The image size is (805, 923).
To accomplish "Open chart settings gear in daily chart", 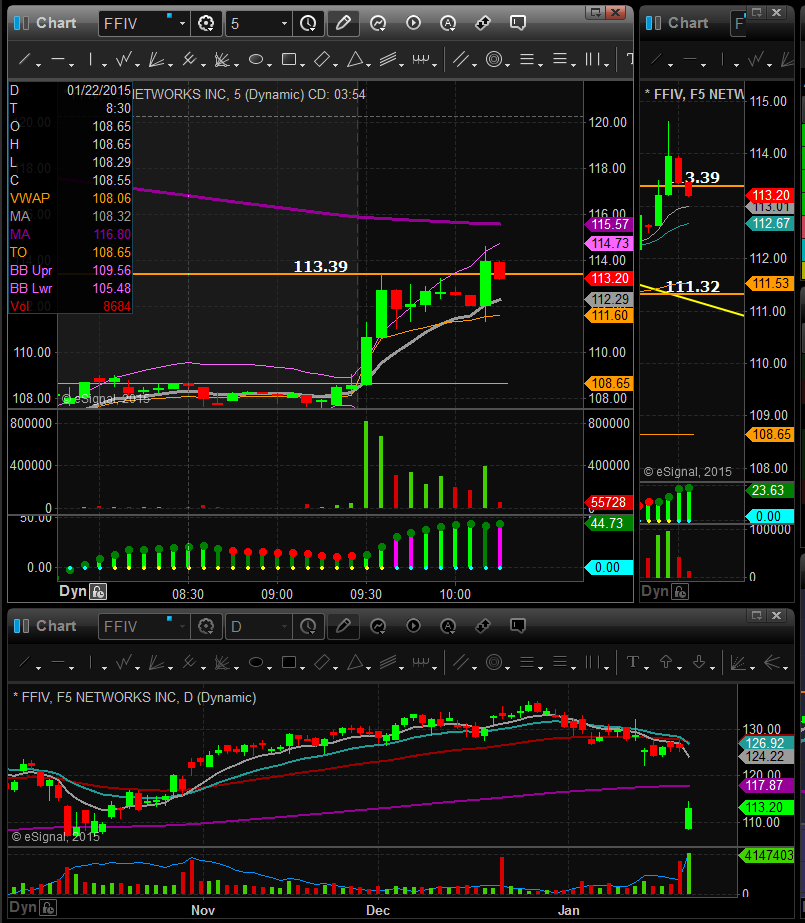I will 206,626.
